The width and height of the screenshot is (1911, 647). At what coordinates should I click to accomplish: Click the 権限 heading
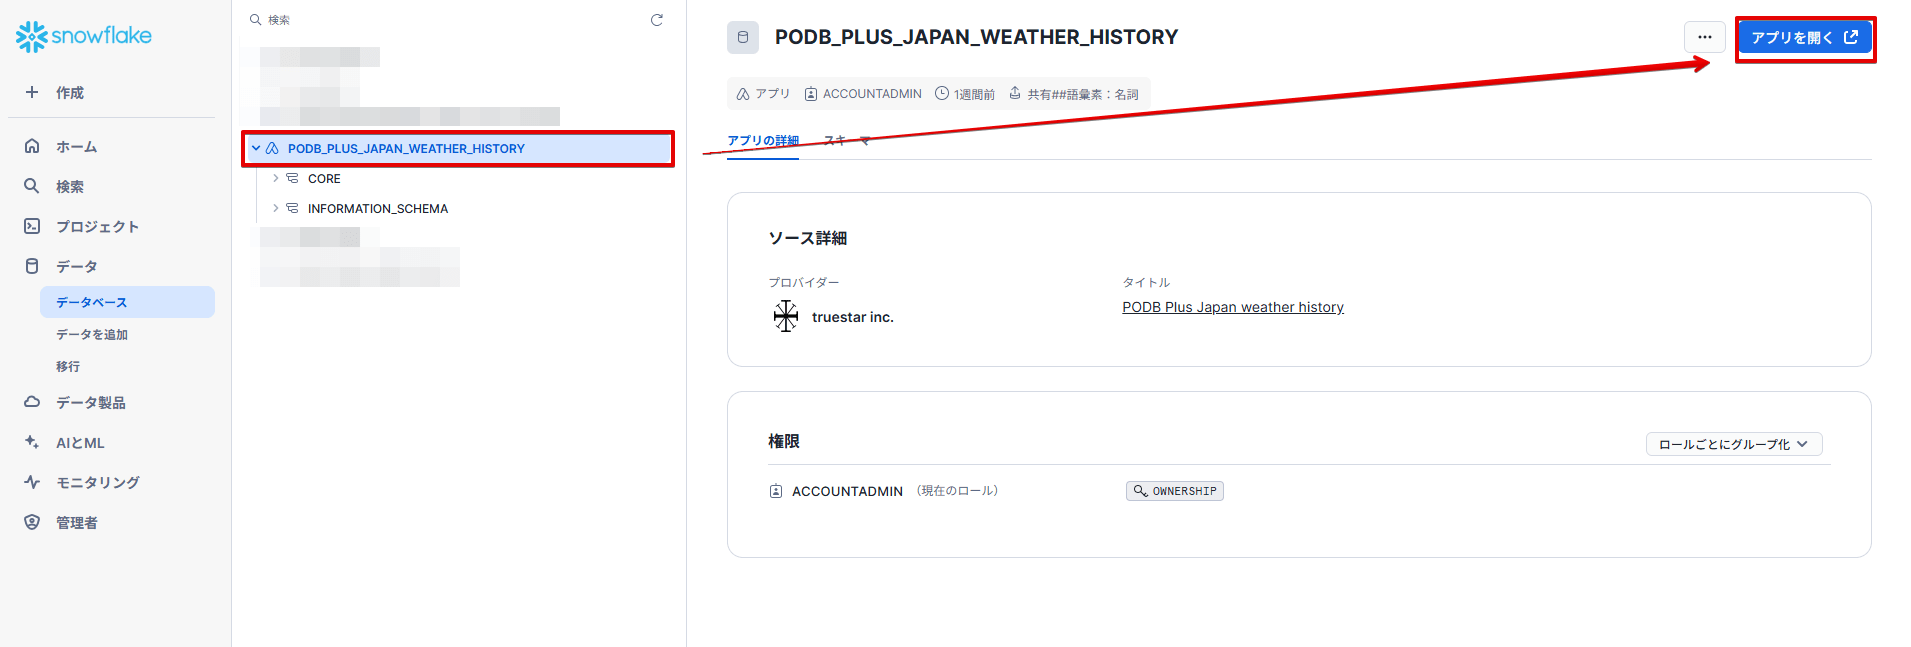pyautogui.click(x=784, y=441)
